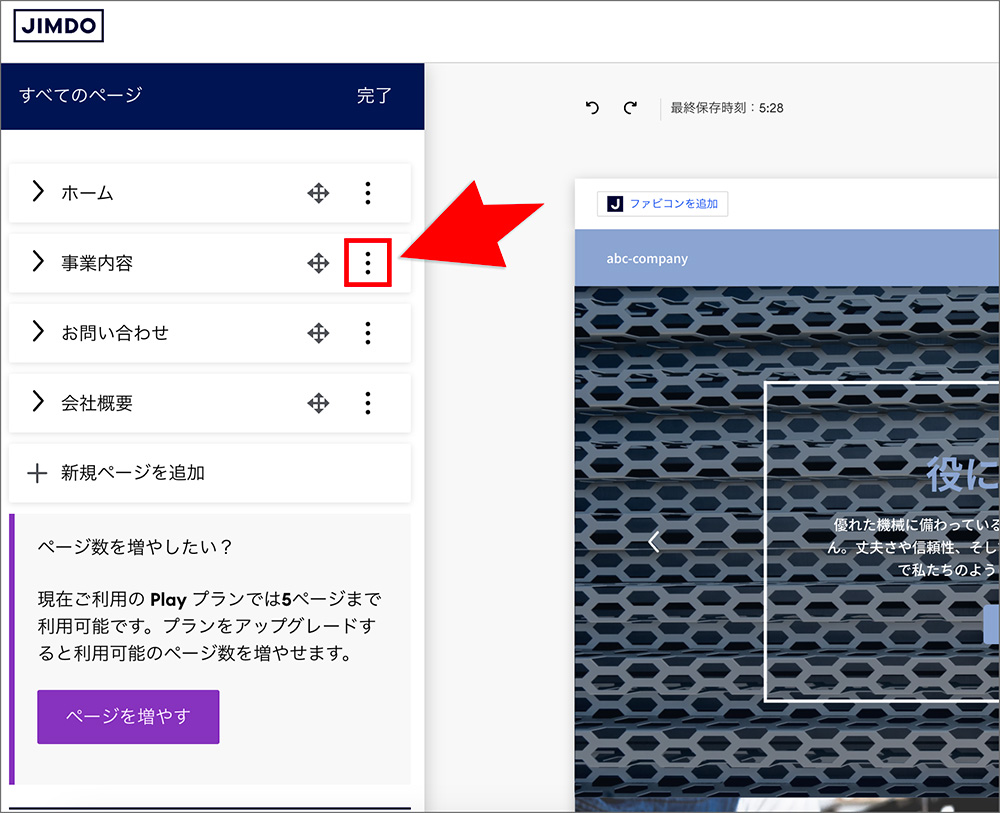Open the three-dot menu for お問い合わせ
This screenshot has height=813, width=1000.
[368, 333]
